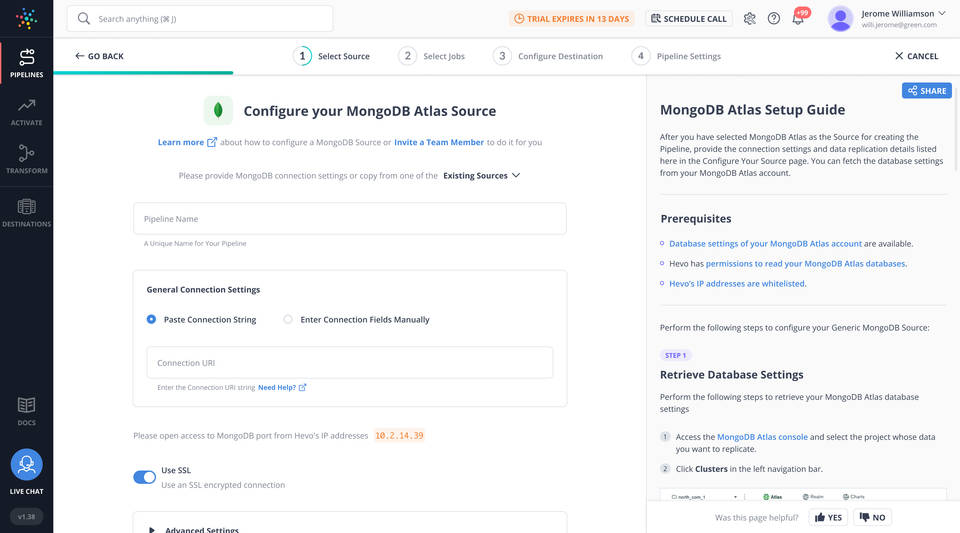Image resolution: width=960 pixels, height=533 pixels.
Task: Open the notifications bell
Action: click(798, 18)
